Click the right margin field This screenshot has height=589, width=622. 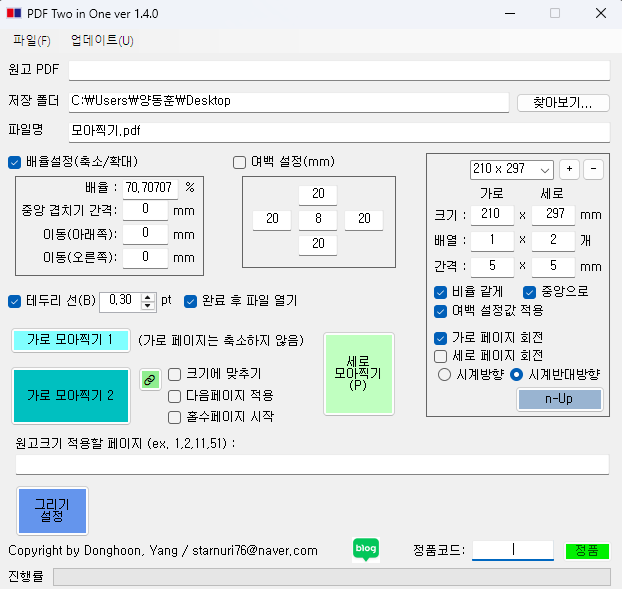click(x=364, y=220)
